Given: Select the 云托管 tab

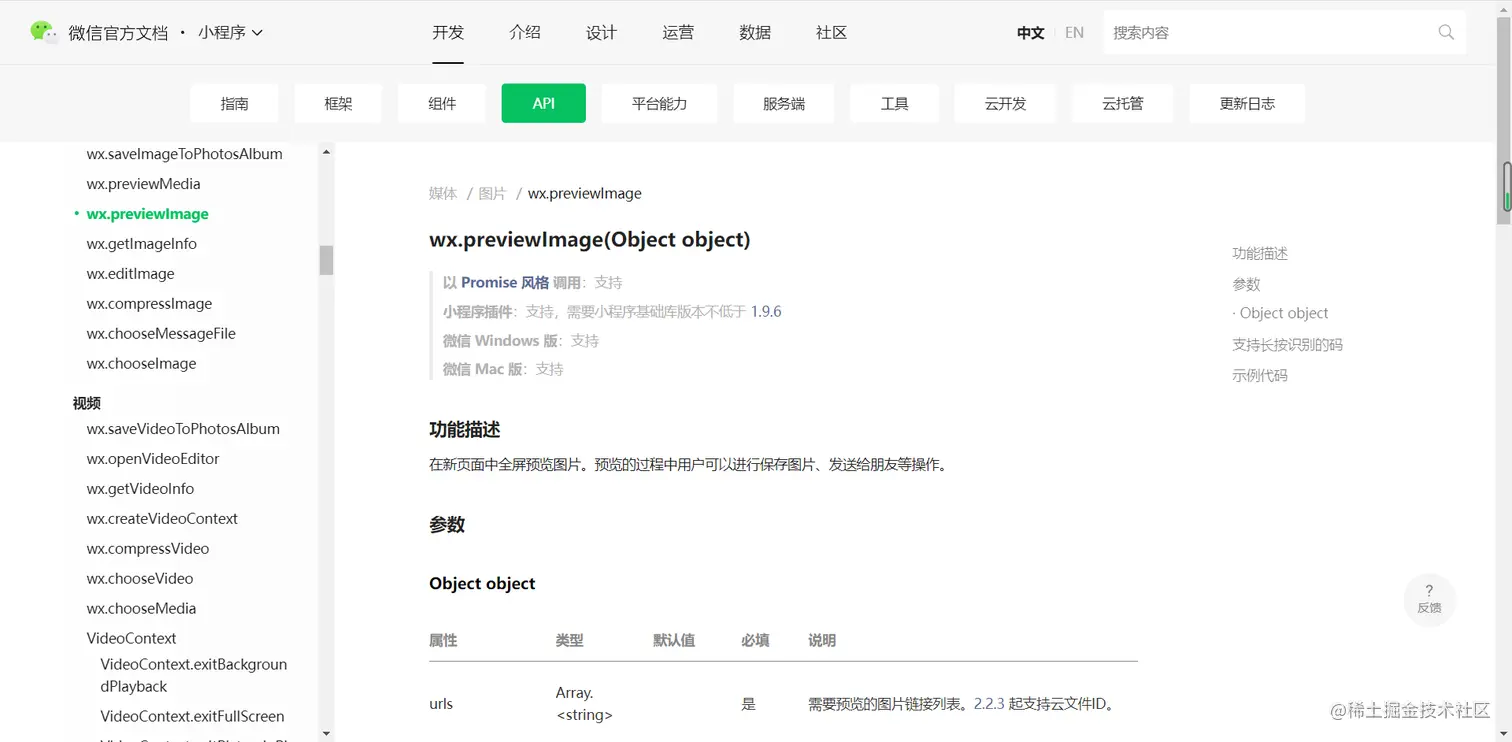Looking at the screenshot, I should (1122, 103).
